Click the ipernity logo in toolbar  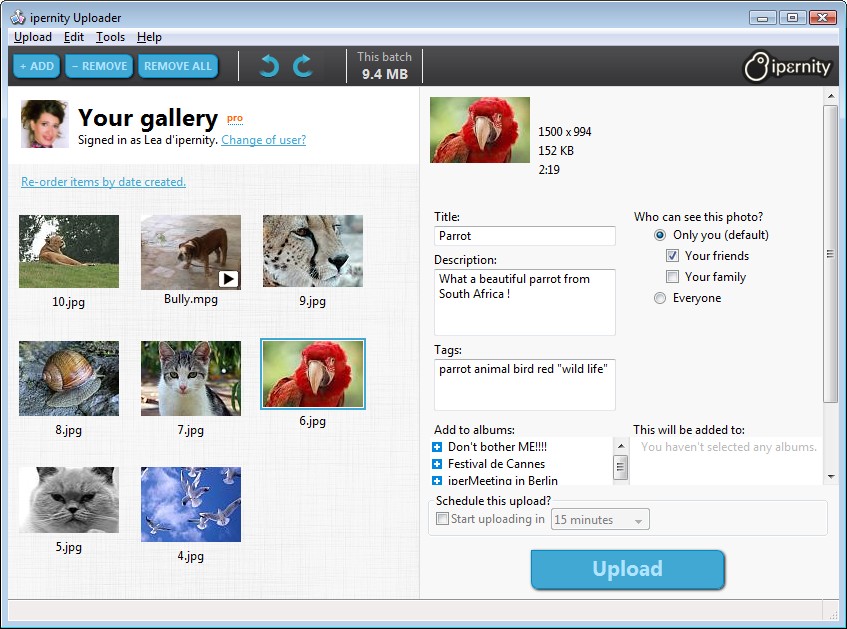(x=788, y=66)
